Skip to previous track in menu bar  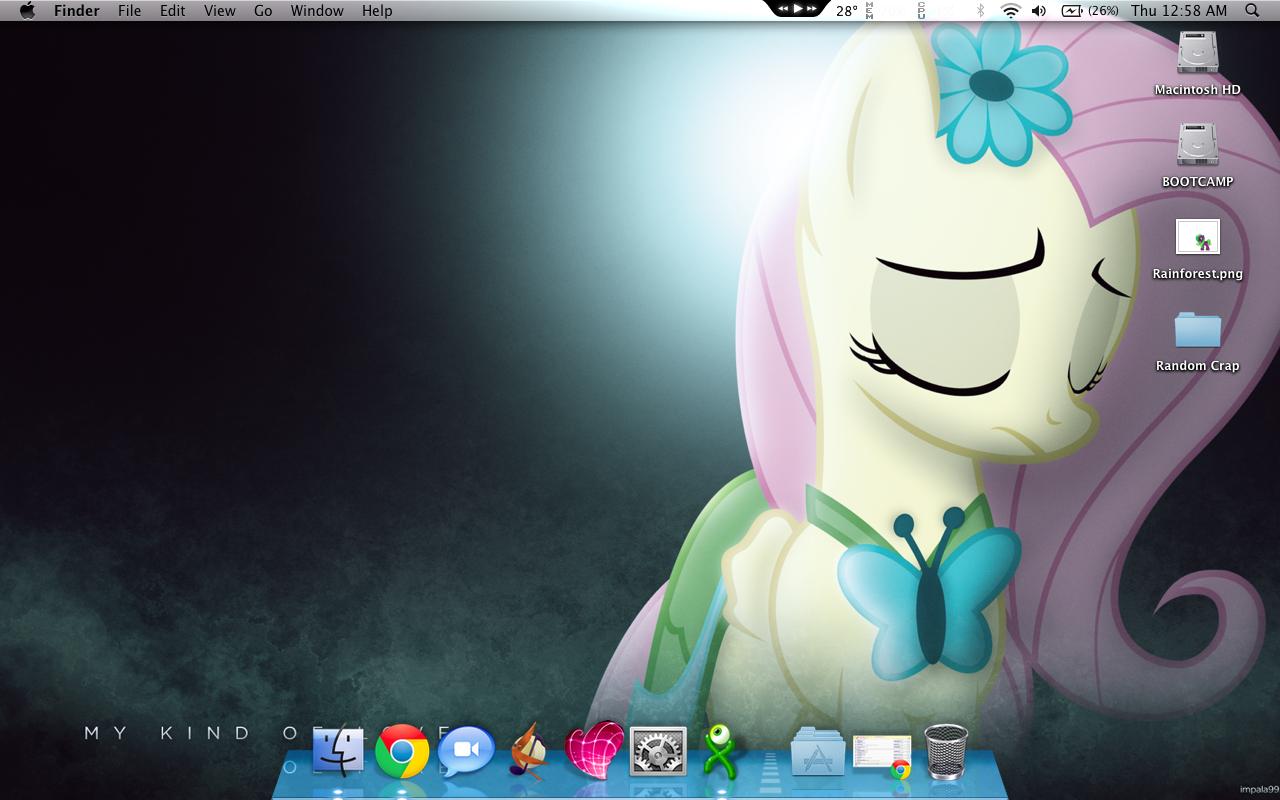click(x=782, y=9)
